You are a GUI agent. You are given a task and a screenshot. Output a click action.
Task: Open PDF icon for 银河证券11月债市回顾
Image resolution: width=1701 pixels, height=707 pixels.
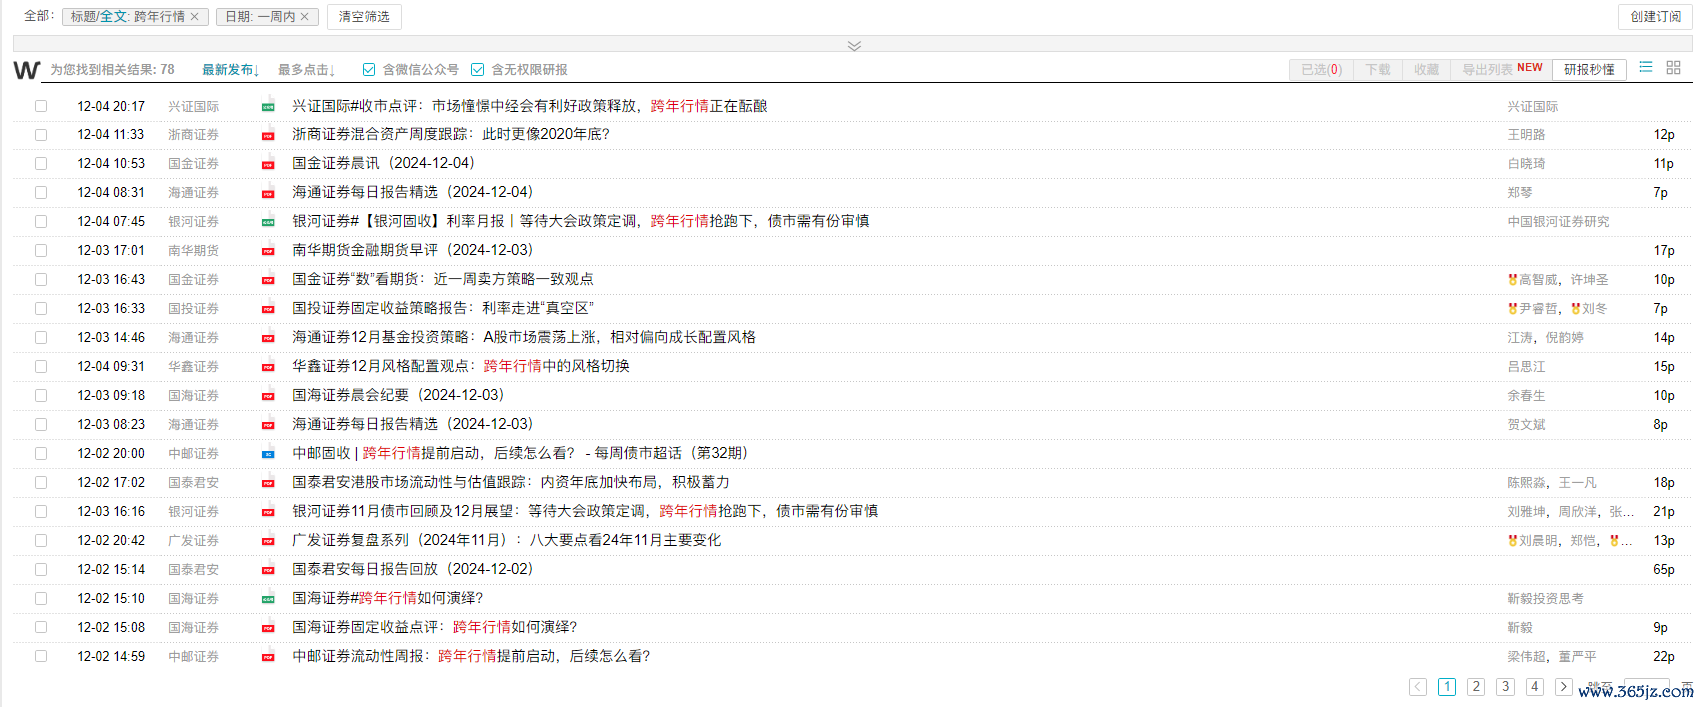point(268,513)
